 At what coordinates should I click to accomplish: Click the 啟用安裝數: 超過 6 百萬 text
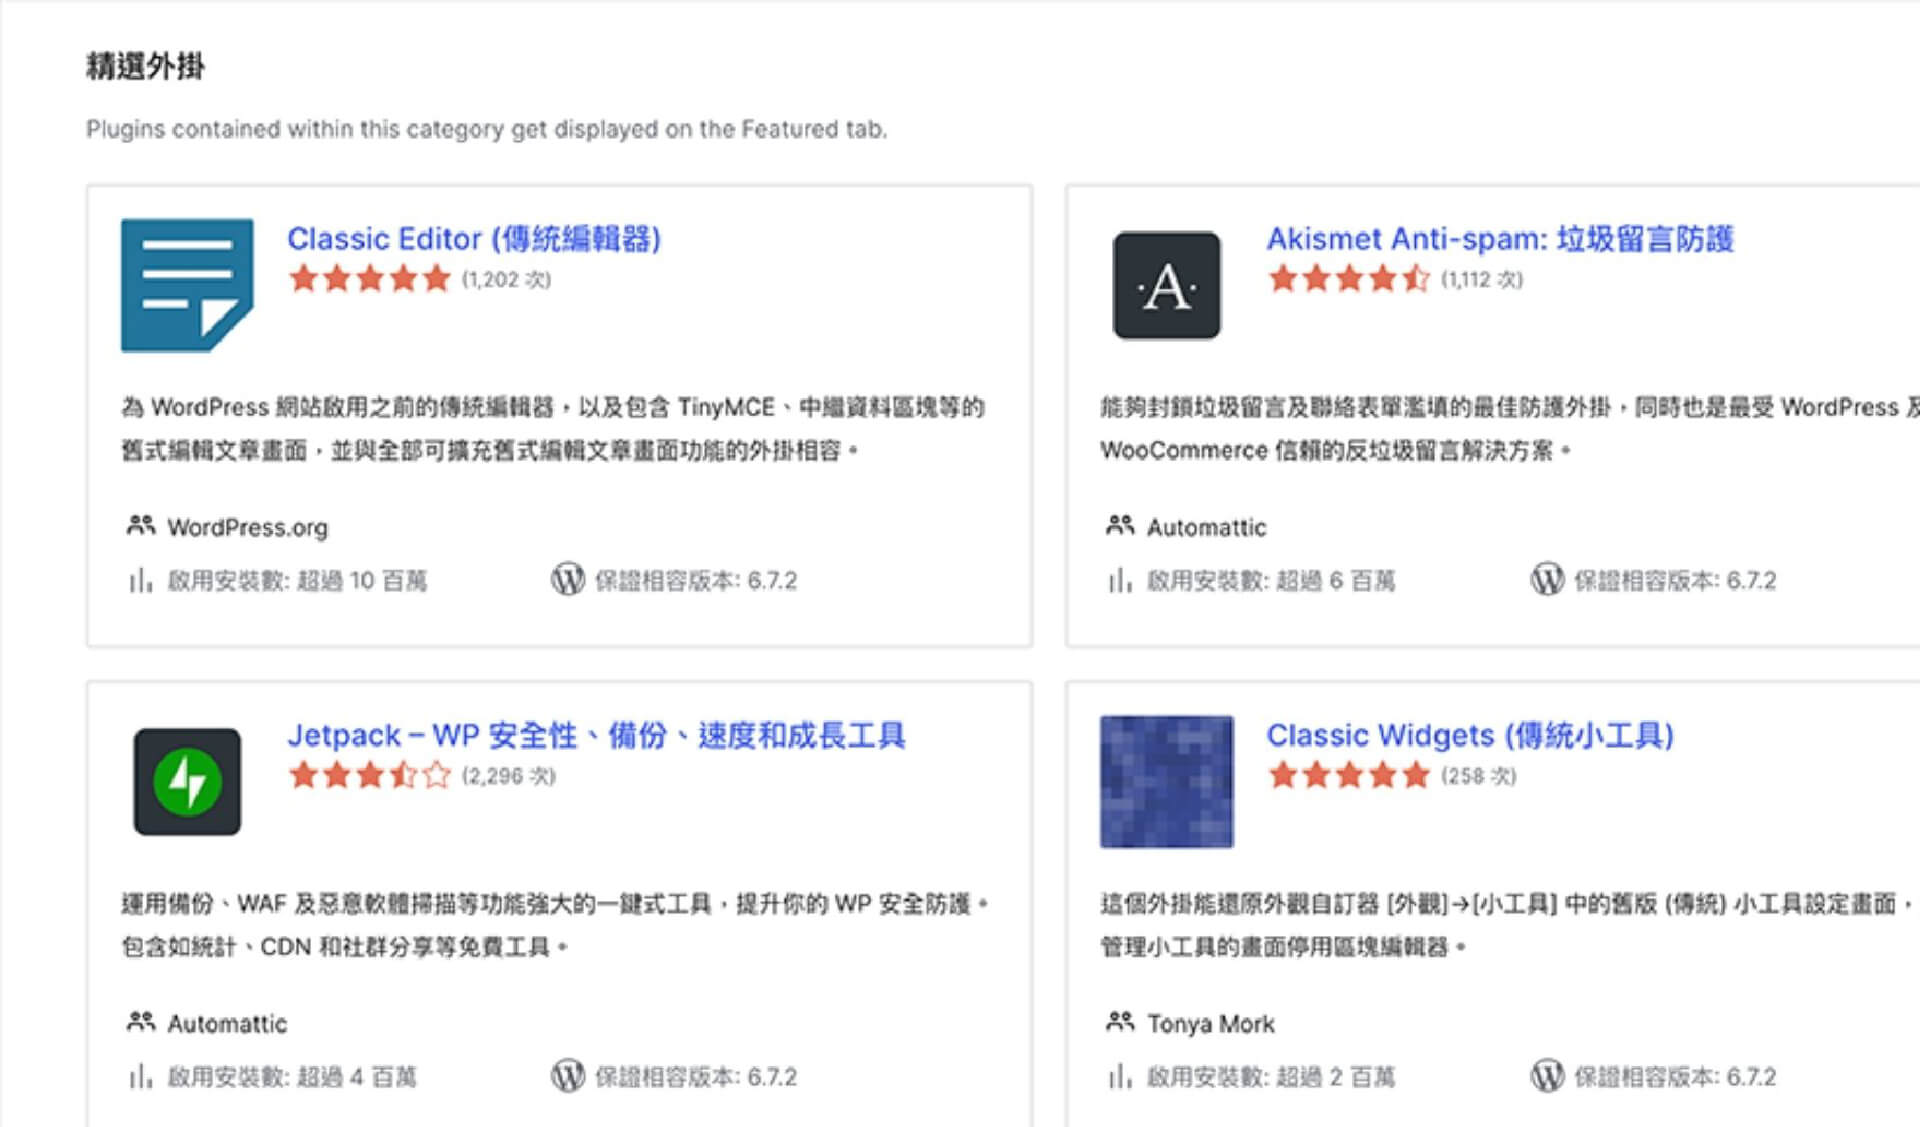coord(1271,581)
